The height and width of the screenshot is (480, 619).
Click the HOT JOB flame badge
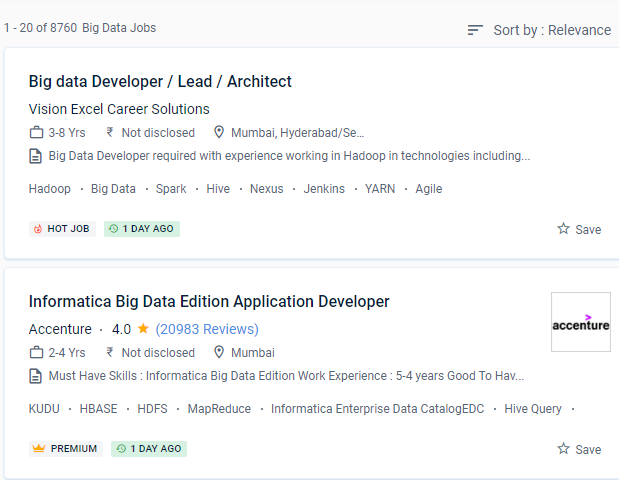click(x=62, y=229)
